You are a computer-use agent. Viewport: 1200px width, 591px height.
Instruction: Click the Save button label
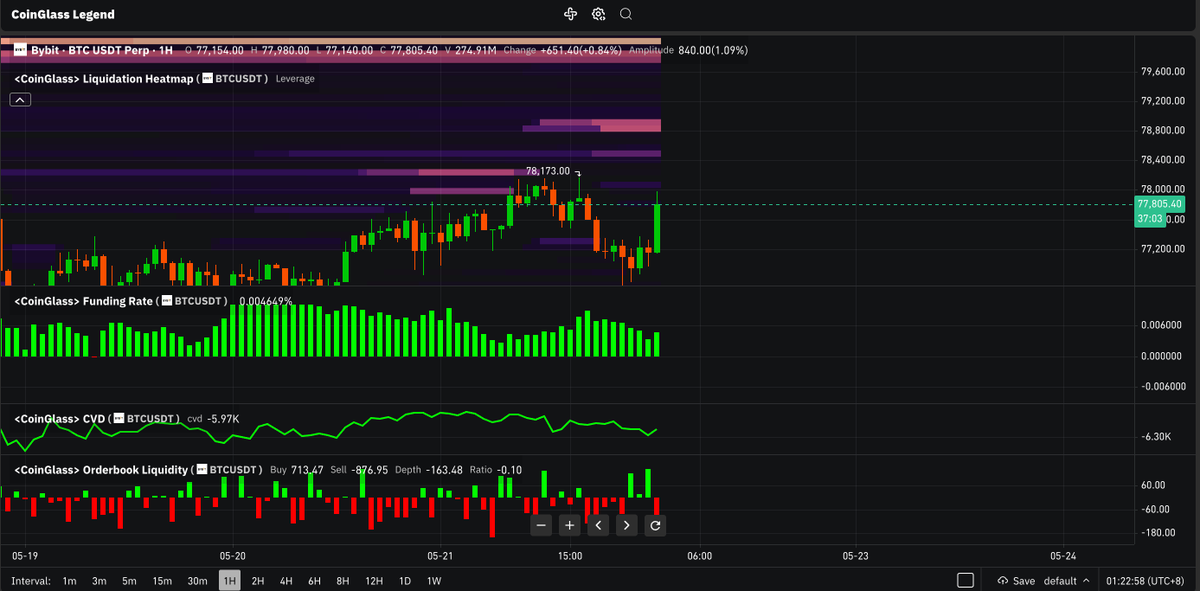[1024, 581]
